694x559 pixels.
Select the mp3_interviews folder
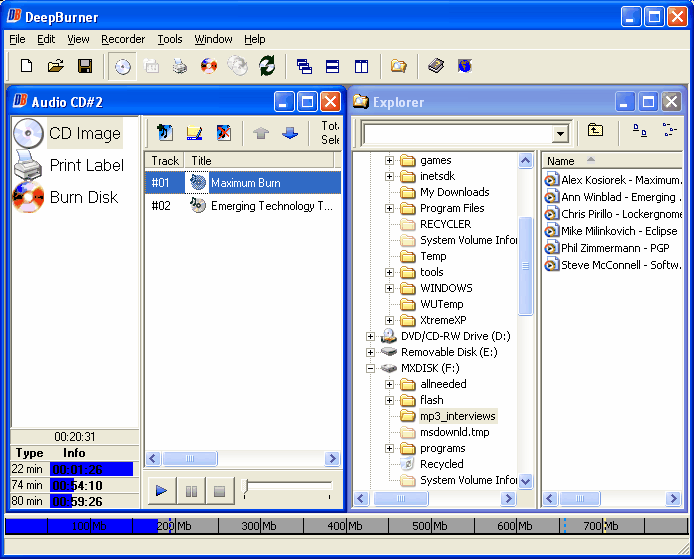click(x=458, y=416)
